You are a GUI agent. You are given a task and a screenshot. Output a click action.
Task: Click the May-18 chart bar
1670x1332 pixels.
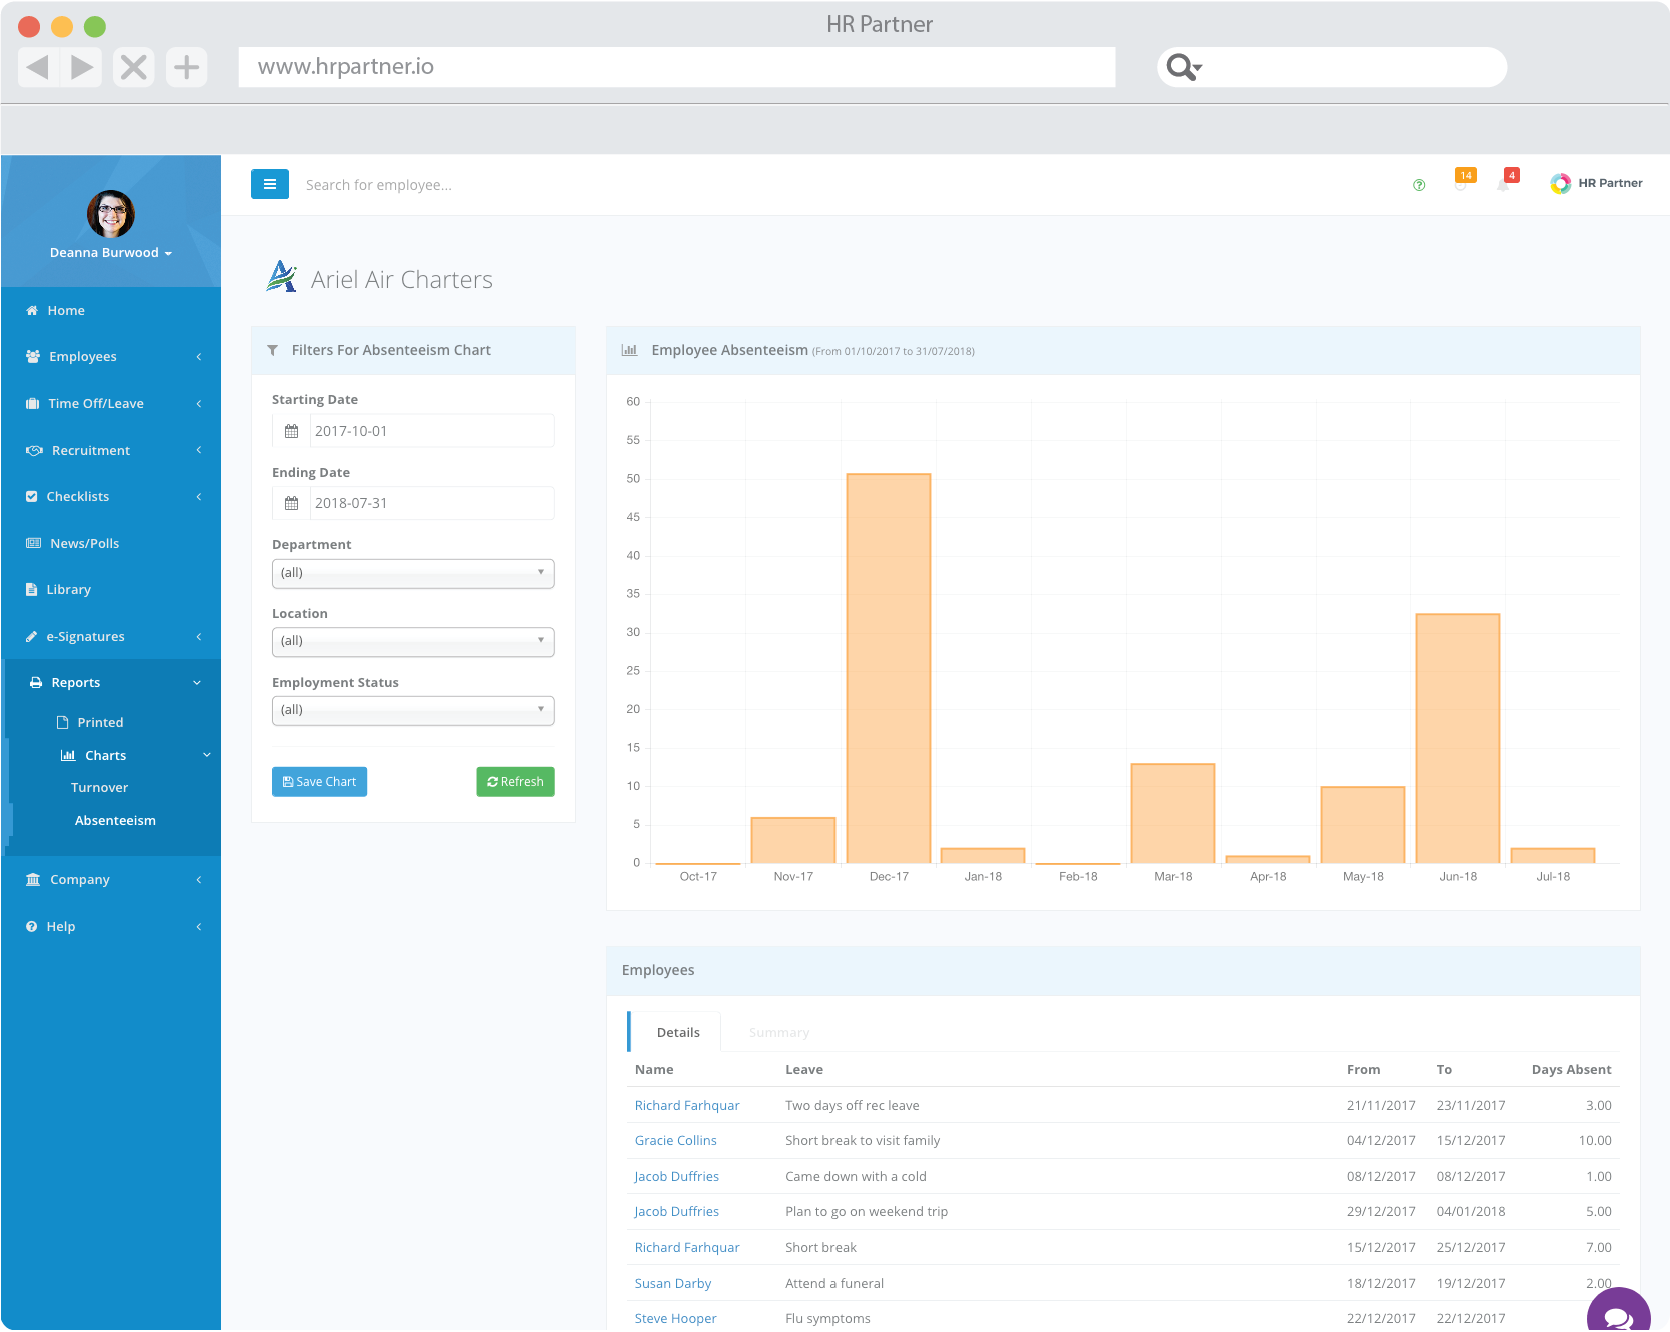(1363, 825)
